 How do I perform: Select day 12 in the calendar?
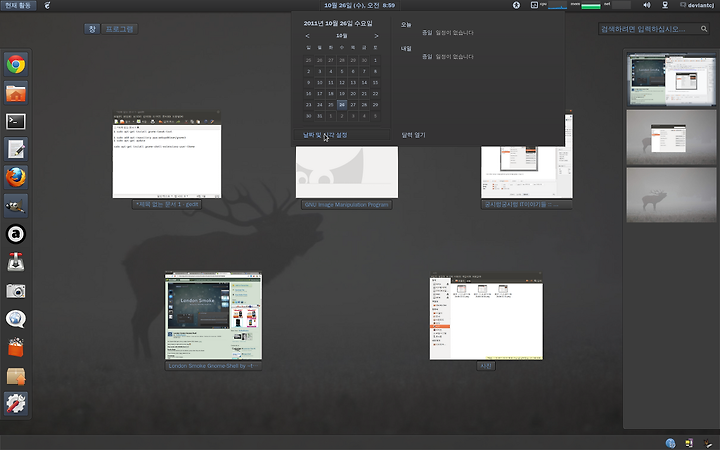[342, 83]
